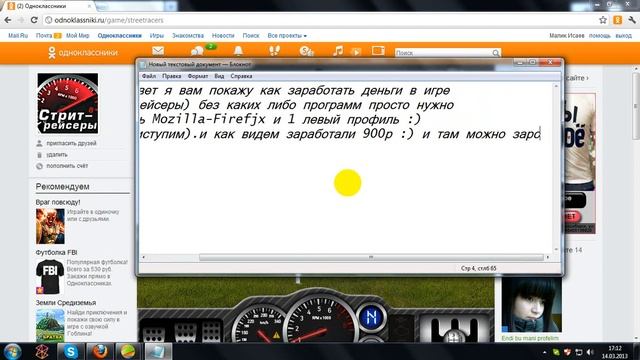Click пригласить друзей link
This screenshot has height=360, width=640.
coord(71,143)
